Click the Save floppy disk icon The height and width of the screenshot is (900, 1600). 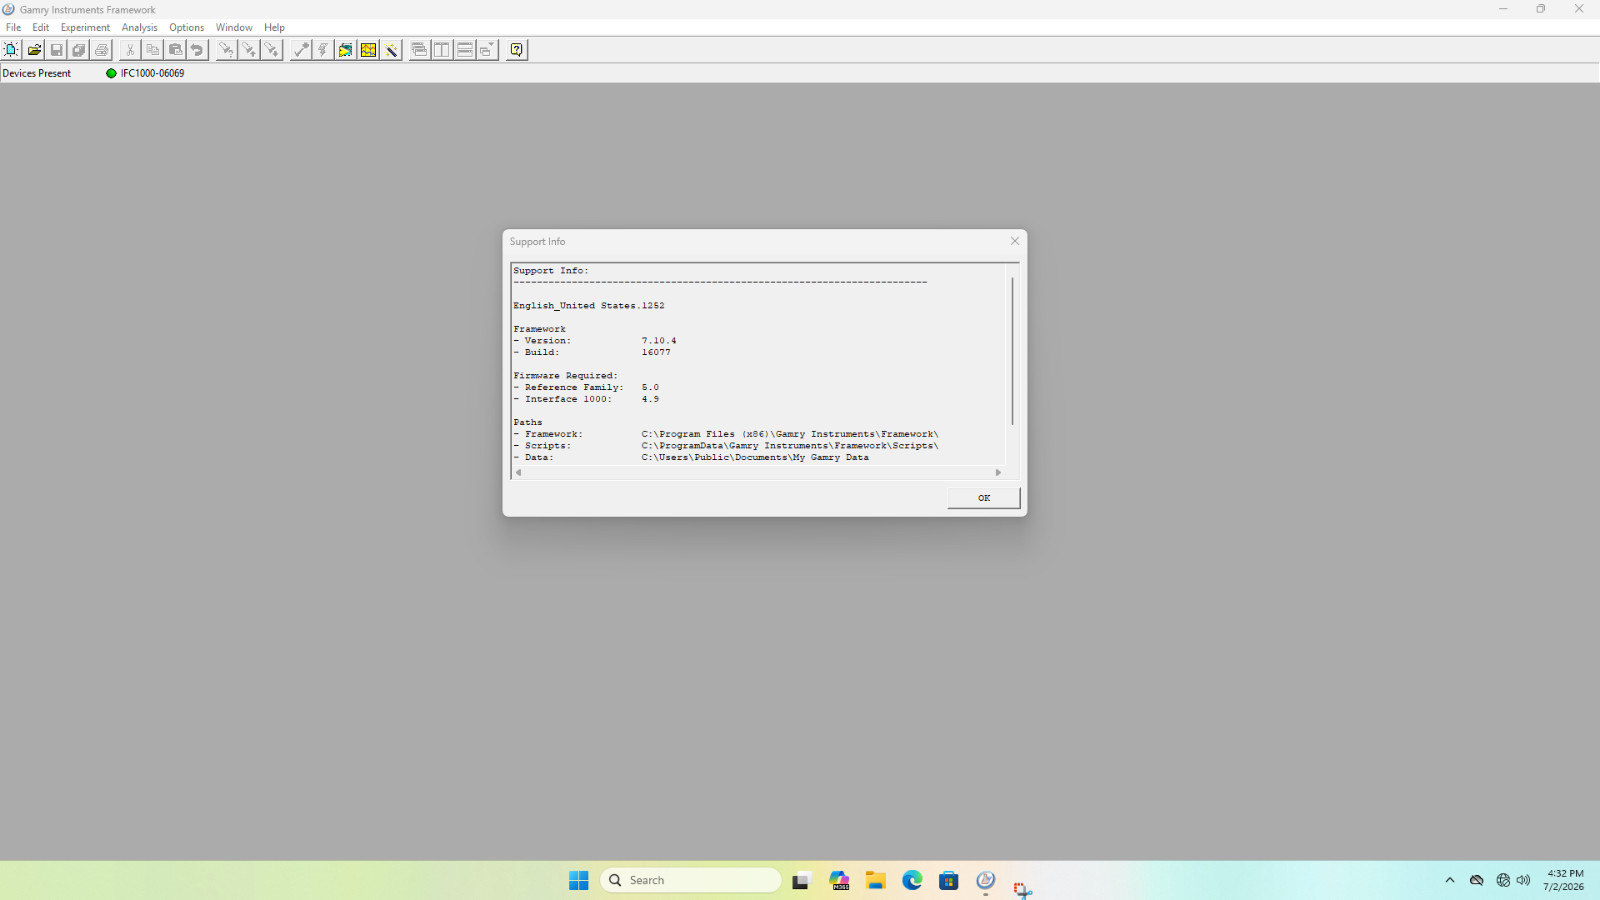click(57, 50)
